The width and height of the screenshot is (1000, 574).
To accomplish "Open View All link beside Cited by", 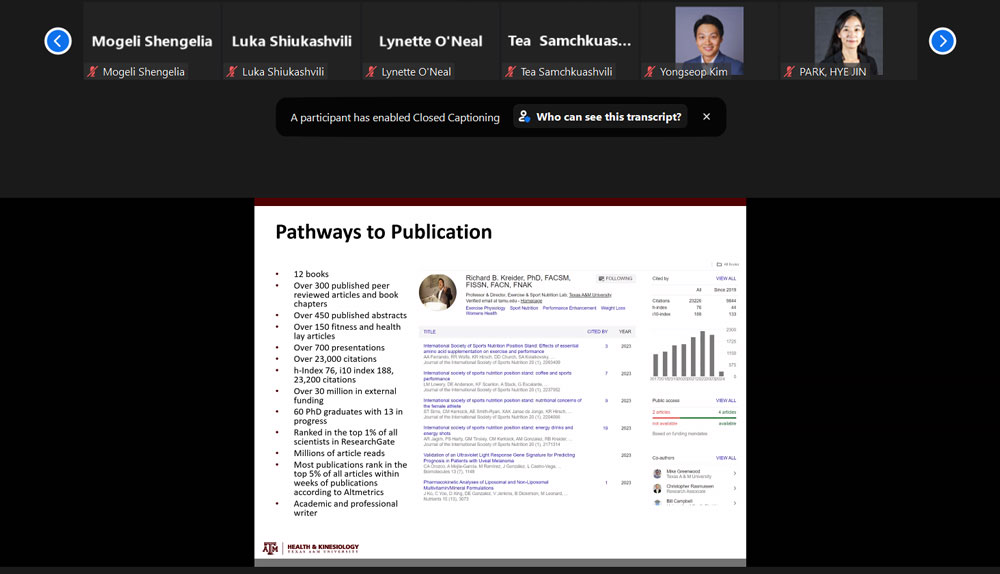I will coord(725,279).
